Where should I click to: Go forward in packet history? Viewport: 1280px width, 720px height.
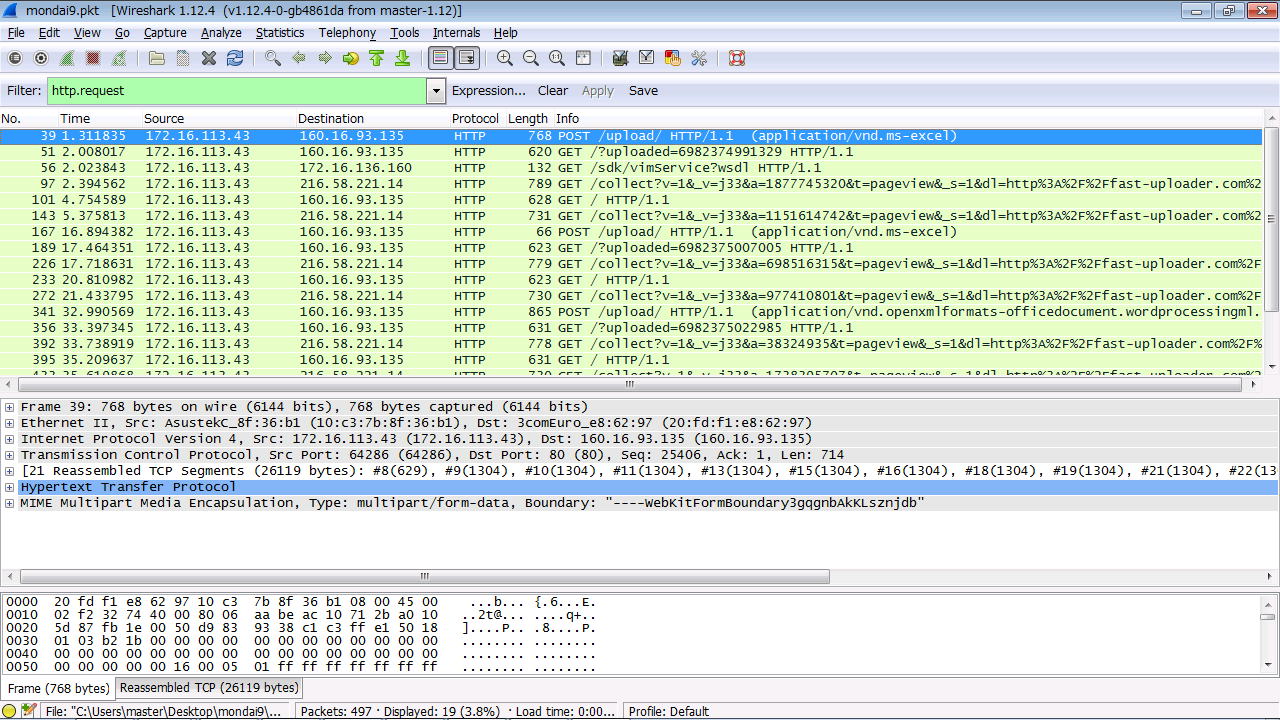click(325, 58)
